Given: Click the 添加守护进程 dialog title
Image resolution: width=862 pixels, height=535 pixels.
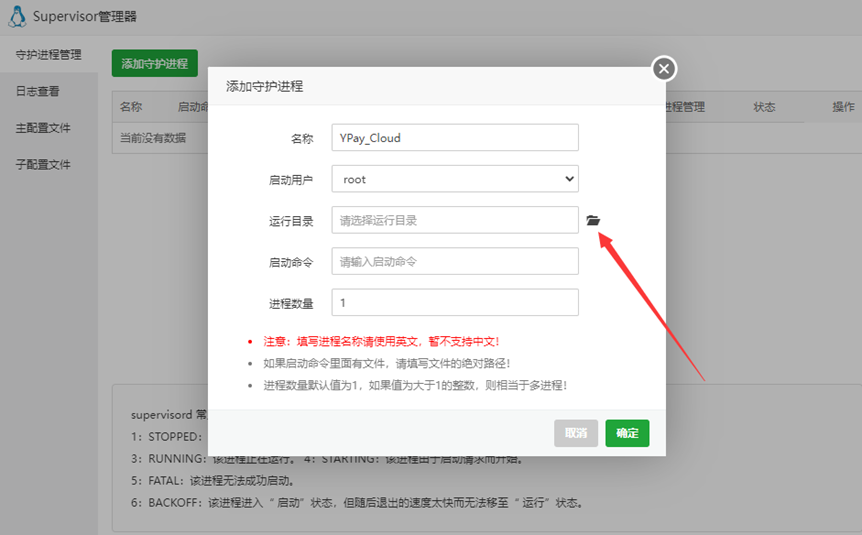Looking at the screenshot, I should tap(264, 86).
